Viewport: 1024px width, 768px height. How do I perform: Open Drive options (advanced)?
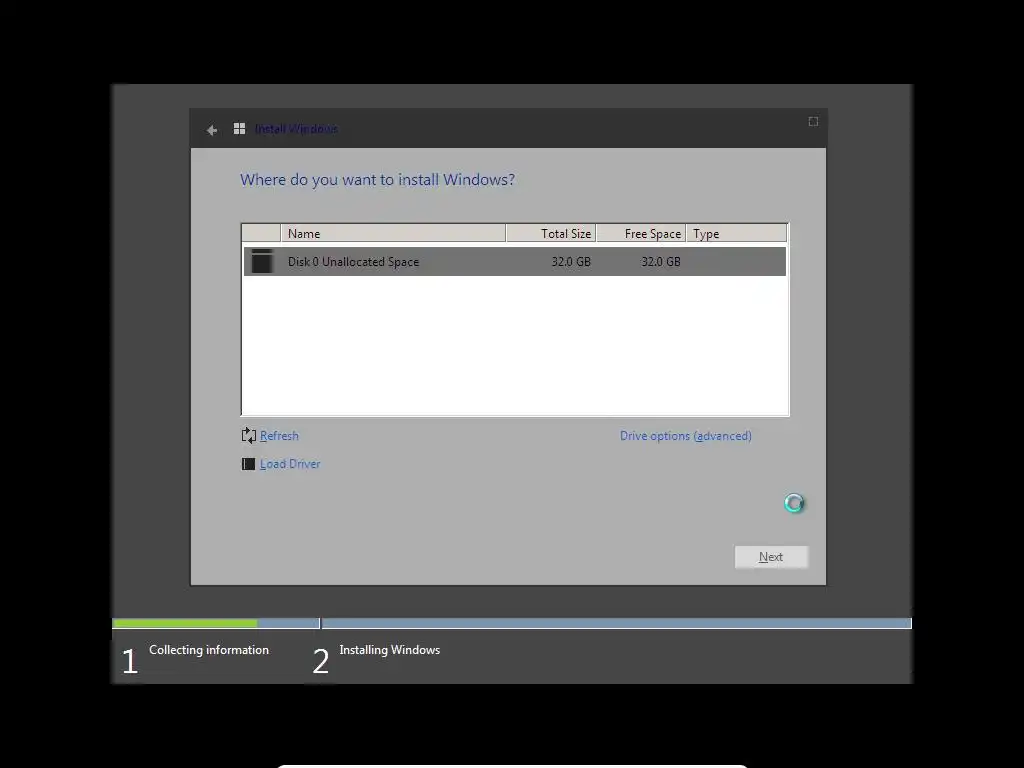click(686, 436)
